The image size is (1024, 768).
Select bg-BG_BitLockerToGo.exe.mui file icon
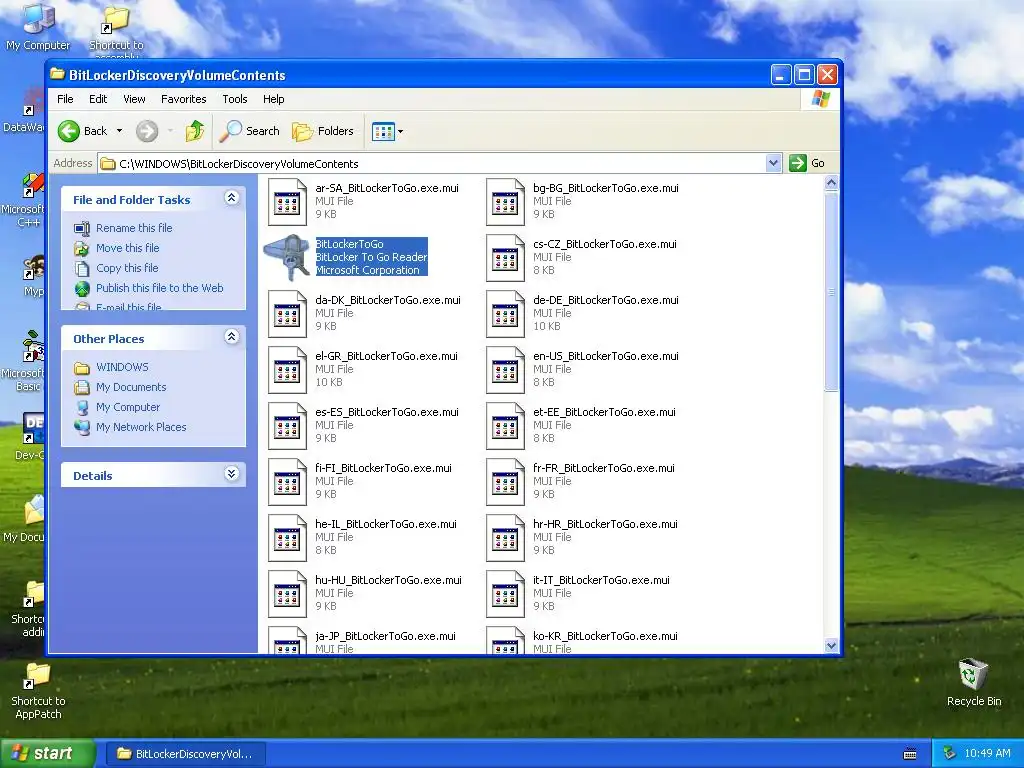(505, 202)
